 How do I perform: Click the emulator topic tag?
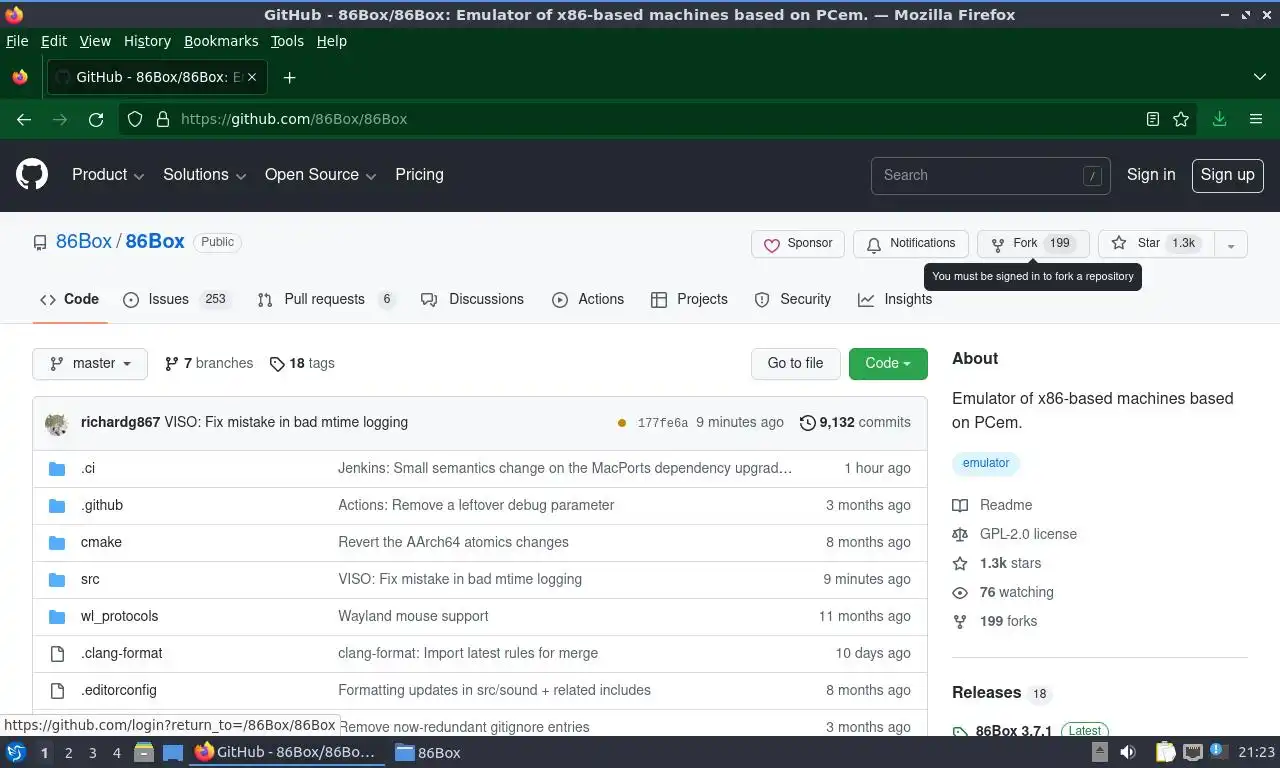click(x=986, y=463)
